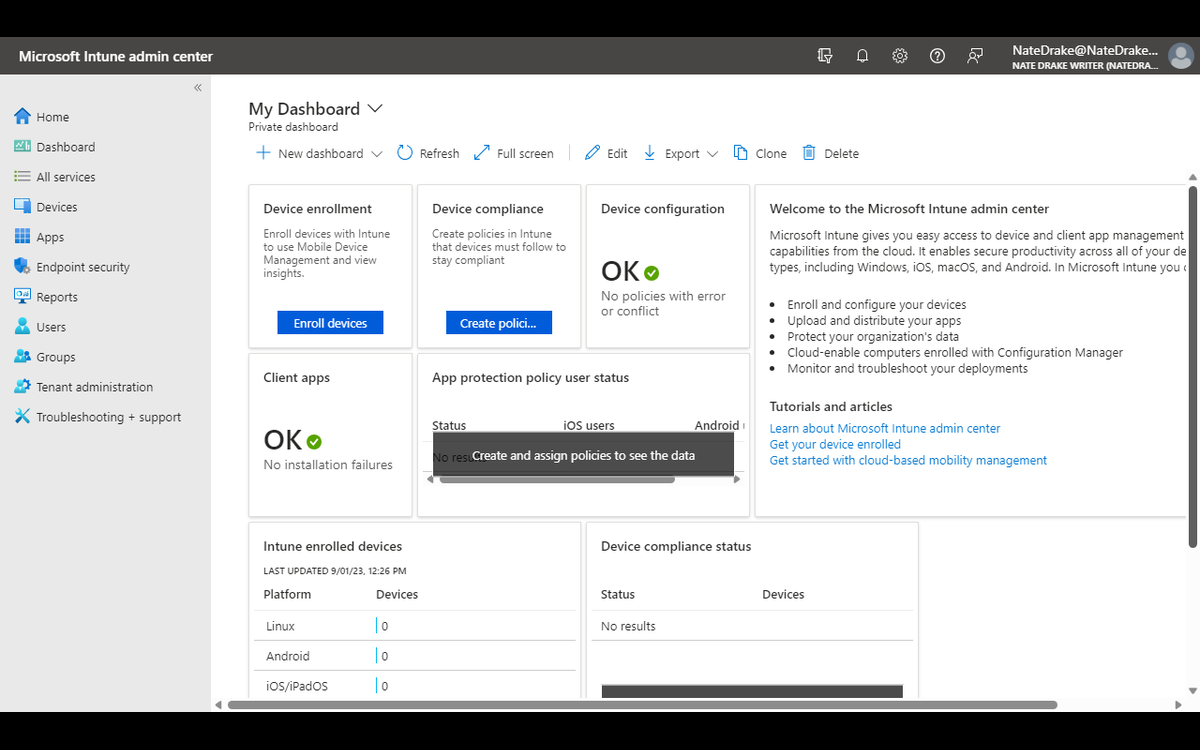
Task: Select All services menu item
Action: 66,177
